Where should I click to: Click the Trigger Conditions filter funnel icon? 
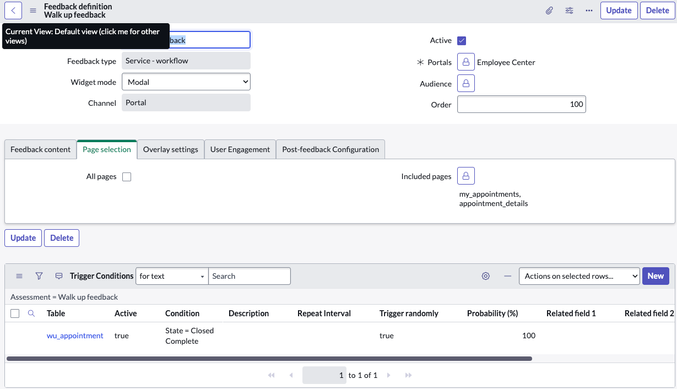[x=39, y=276]
